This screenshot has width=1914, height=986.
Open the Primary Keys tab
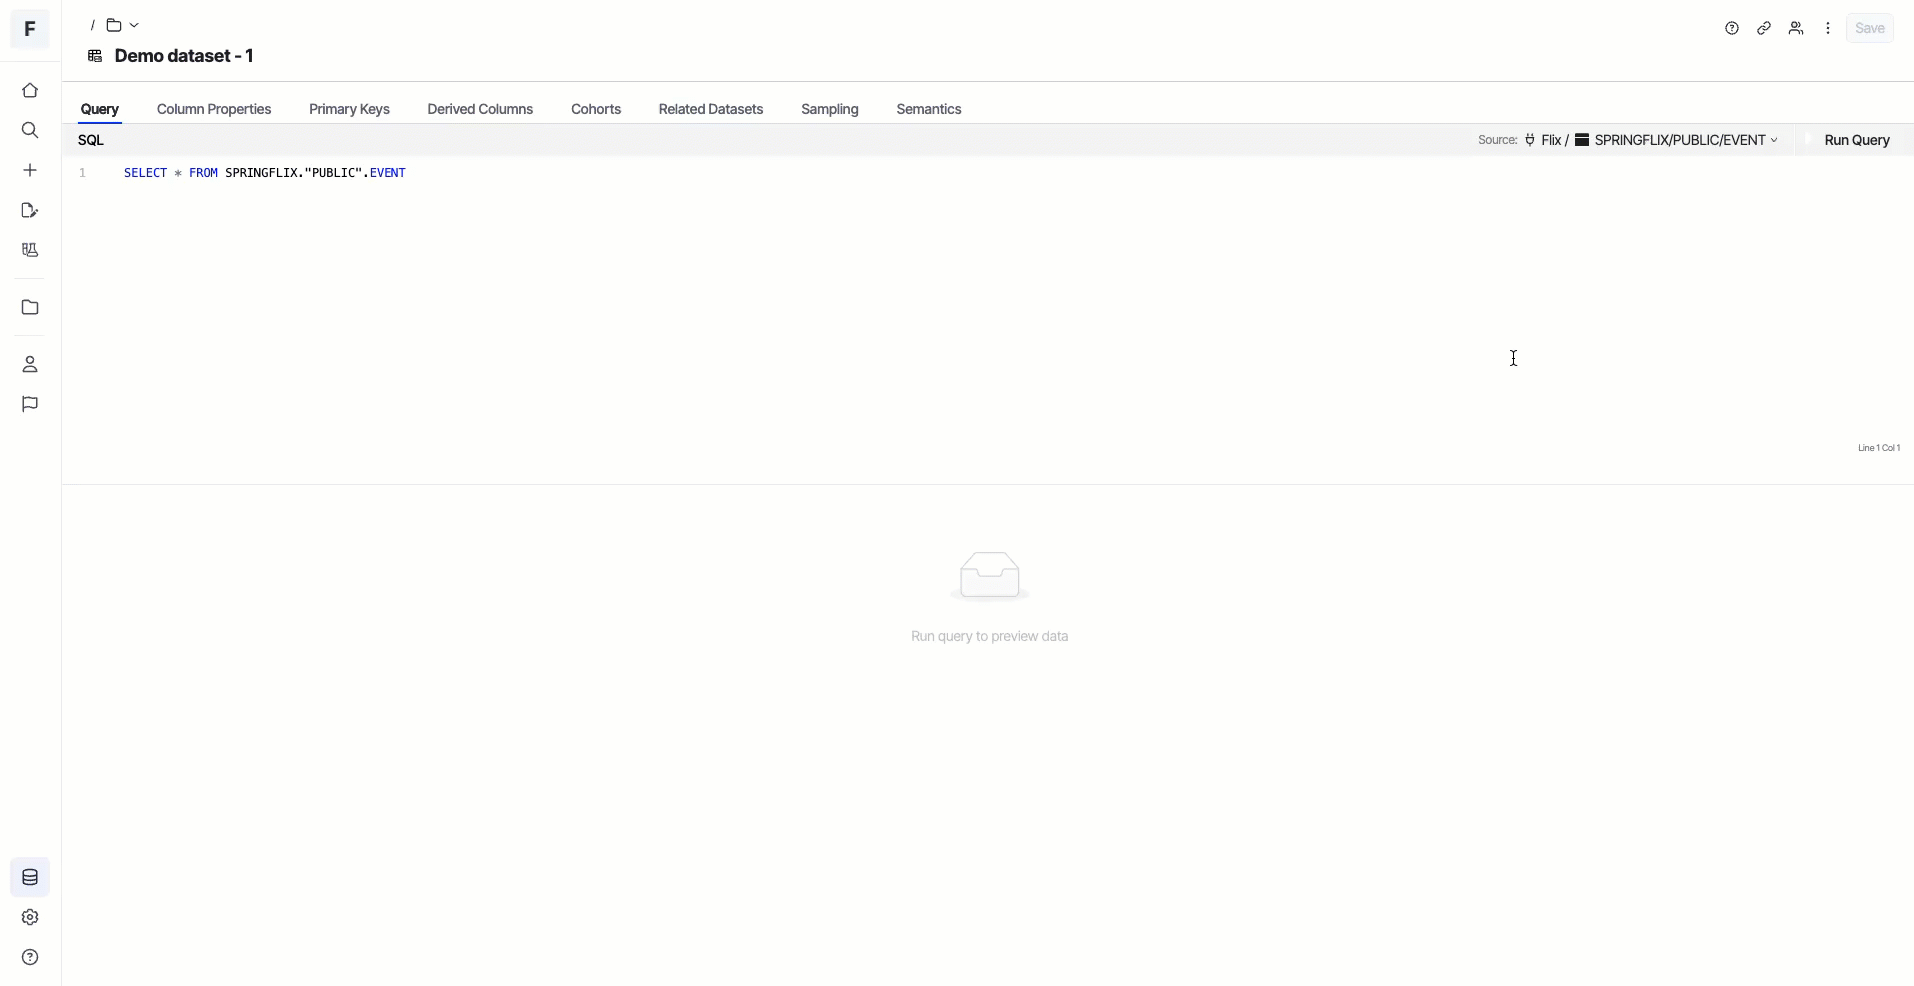click(x=349, y=109)
